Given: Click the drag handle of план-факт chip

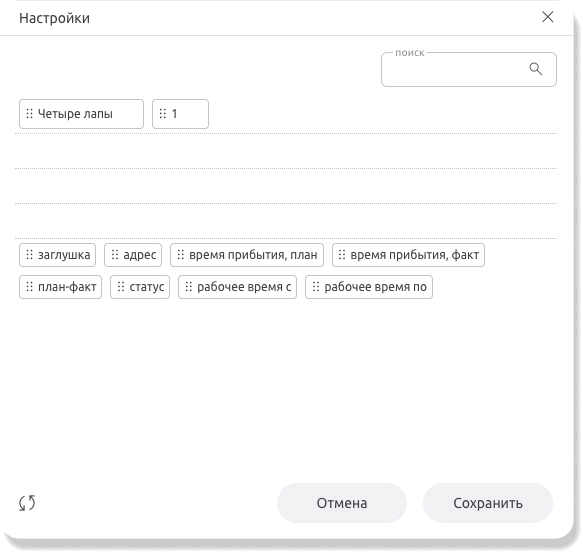Looking at the screenshot, I should click(29, 287).
